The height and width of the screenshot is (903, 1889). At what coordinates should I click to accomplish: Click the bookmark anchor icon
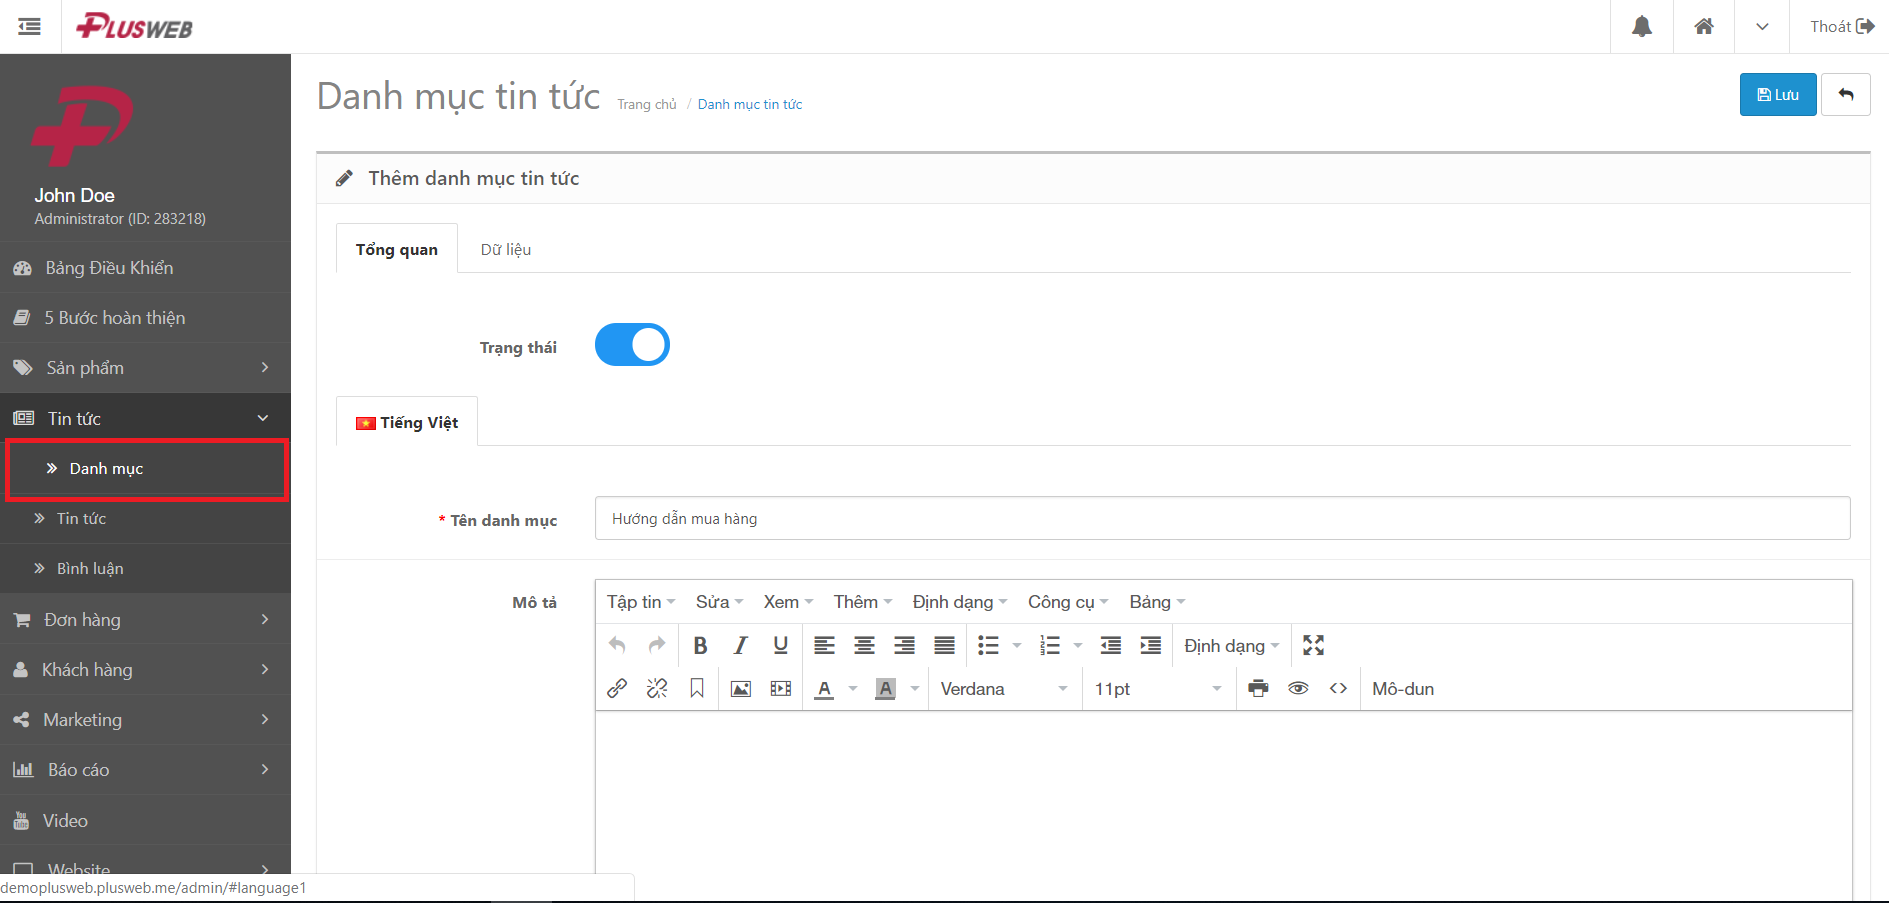pos(697,689)
